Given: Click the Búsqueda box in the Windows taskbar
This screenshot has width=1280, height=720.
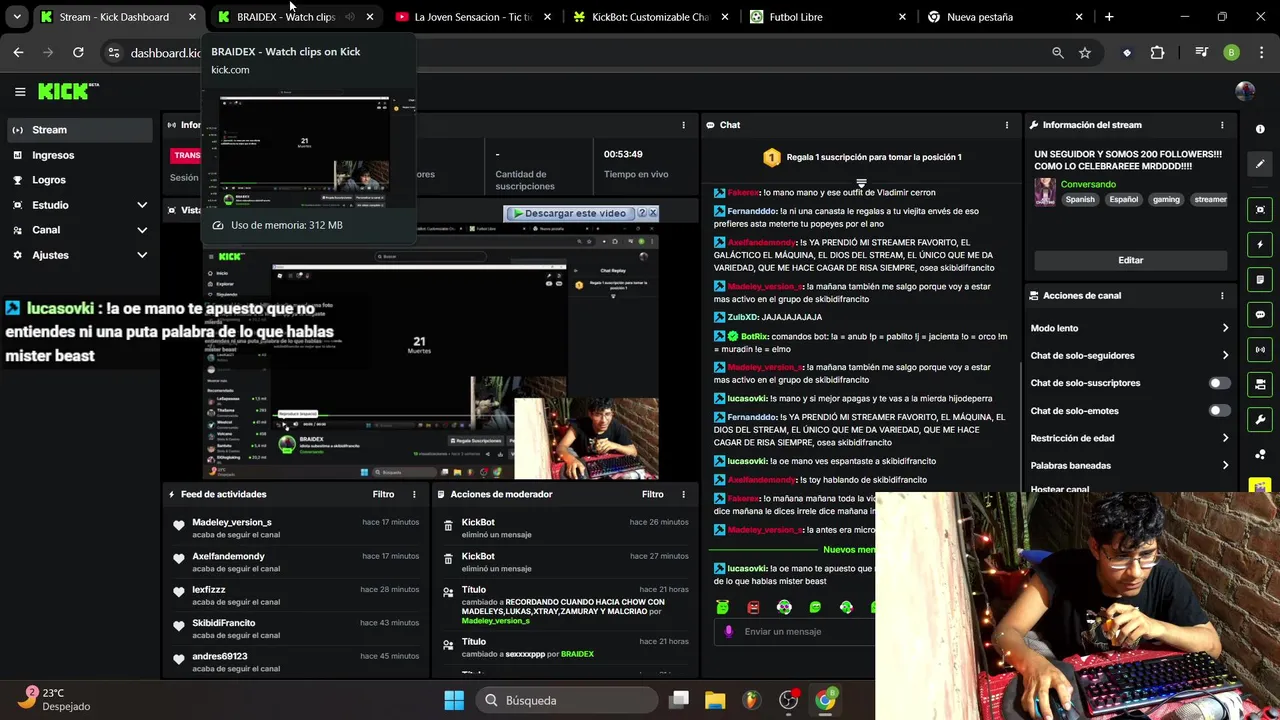Looking at the screenshot, I should pyautogui.click(x=567, y=700).
